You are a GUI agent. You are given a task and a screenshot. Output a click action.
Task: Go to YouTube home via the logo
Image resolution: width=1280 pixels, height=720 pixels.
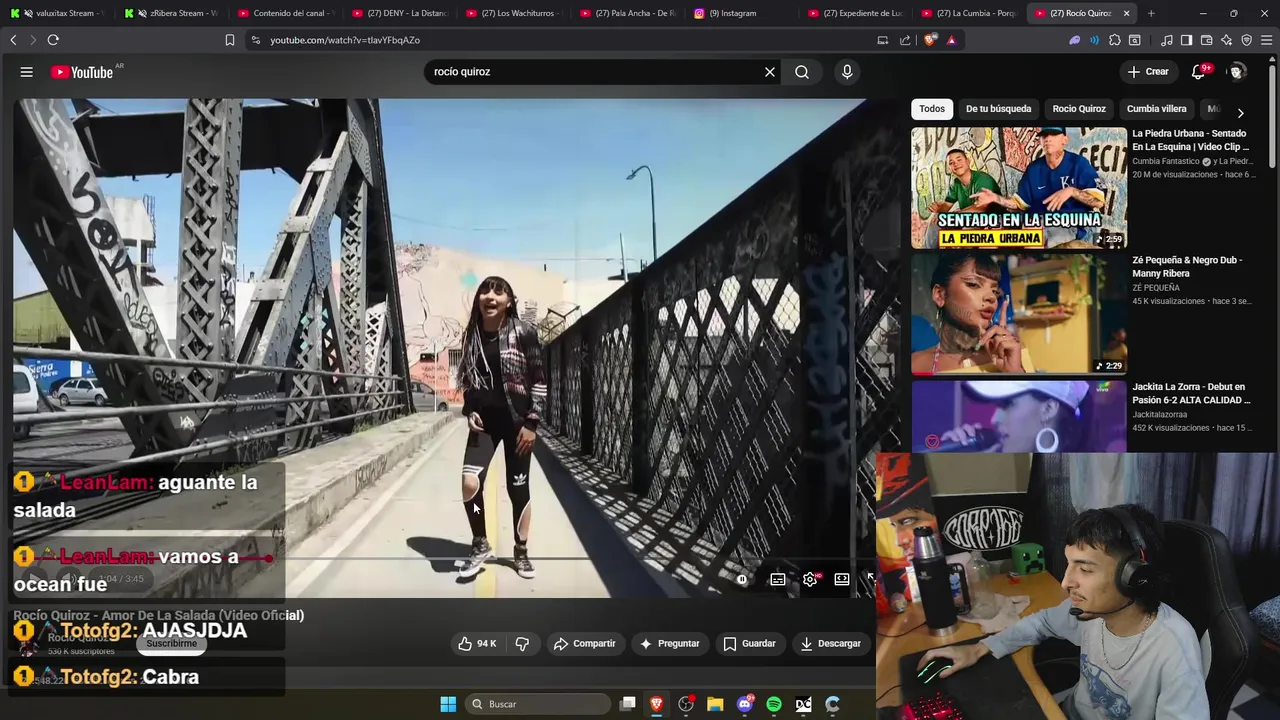(82, 72)
